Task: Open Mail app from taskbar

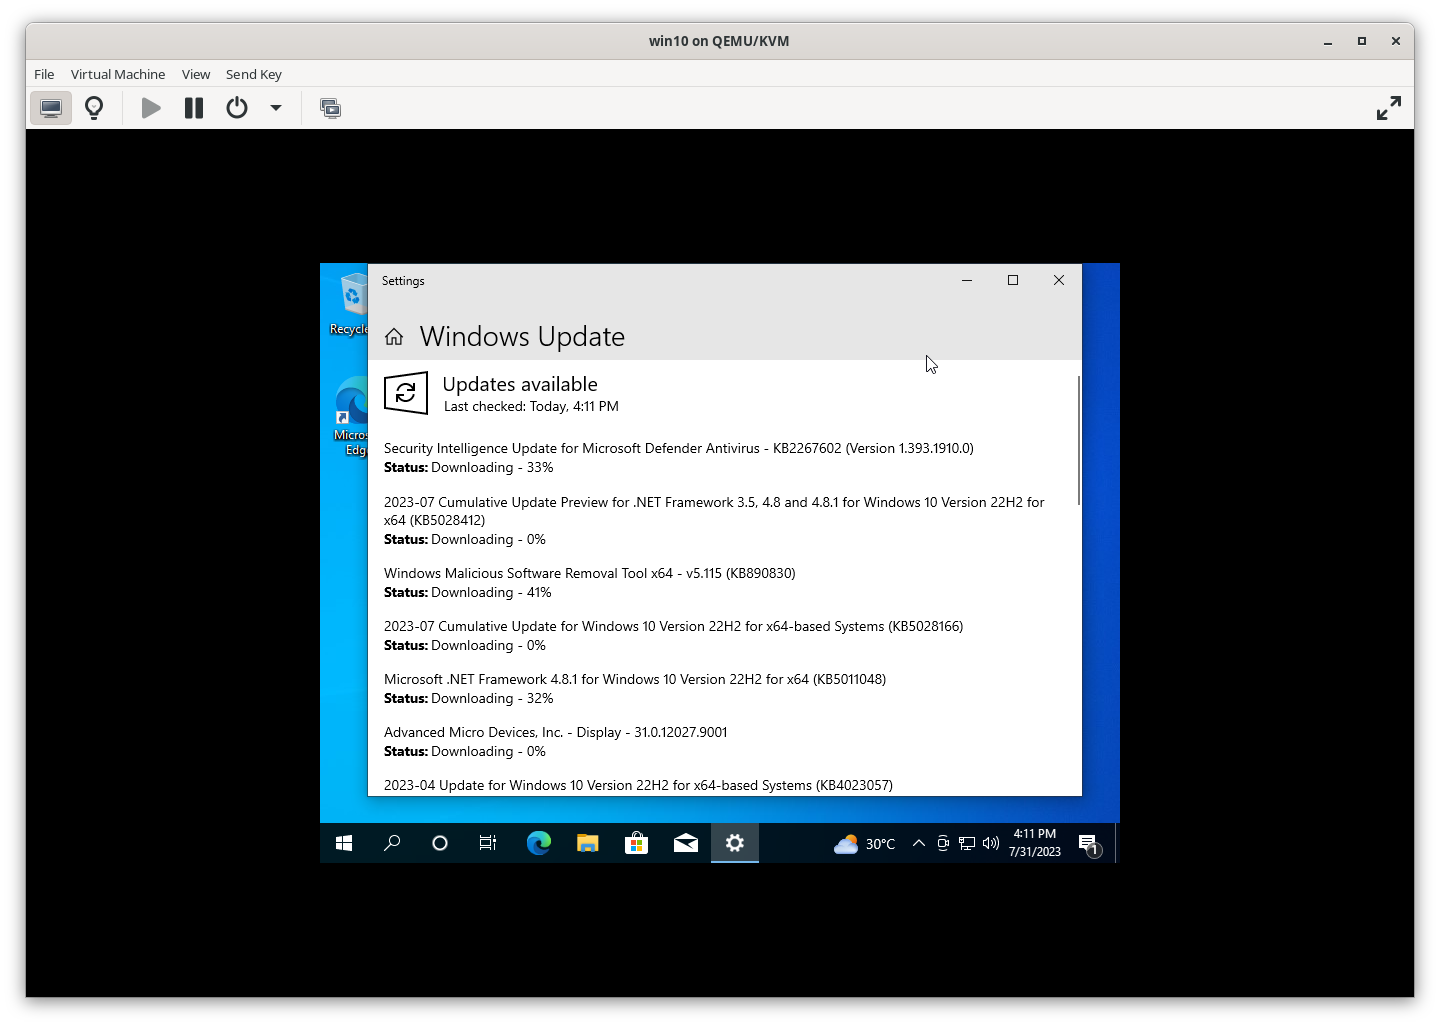Action: click(685, 843)
